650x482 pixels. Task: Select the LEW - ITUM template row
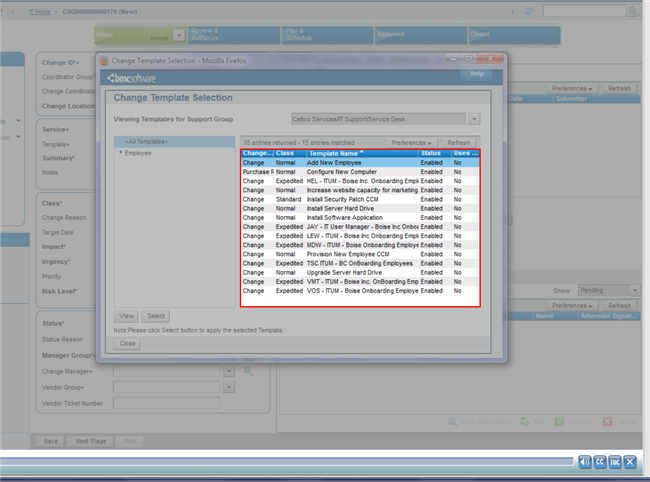click(360, 236)
